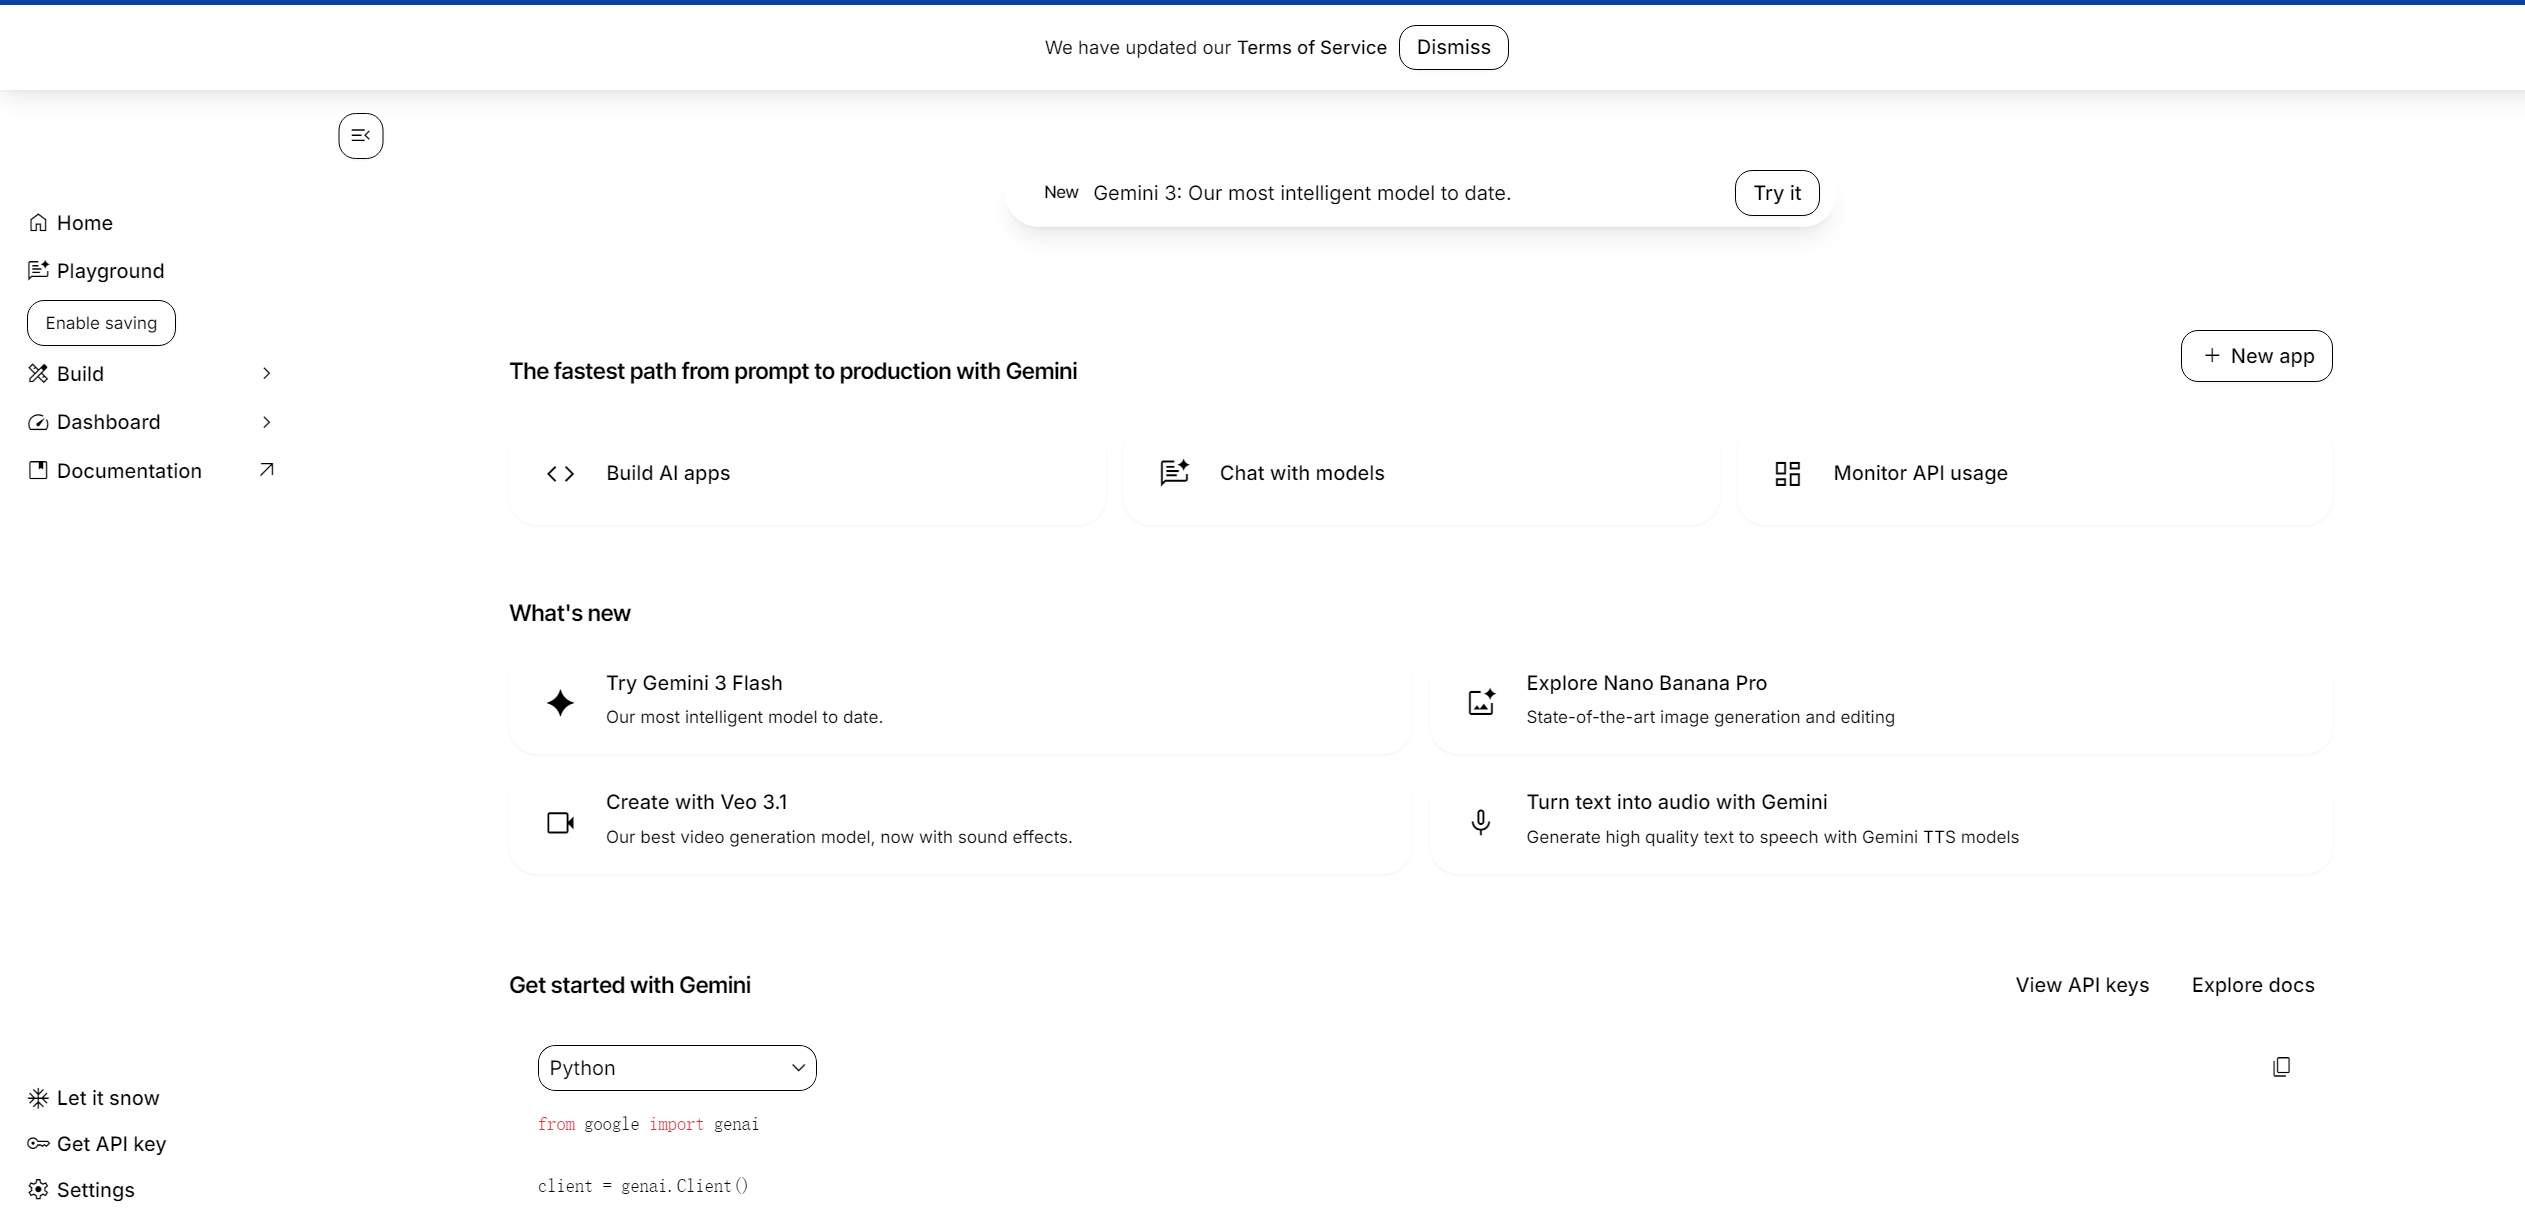The image size is (2525, 1212).
Task: Click the Get API key icon
Action: pyautogui.click(x=38, y=1143)
